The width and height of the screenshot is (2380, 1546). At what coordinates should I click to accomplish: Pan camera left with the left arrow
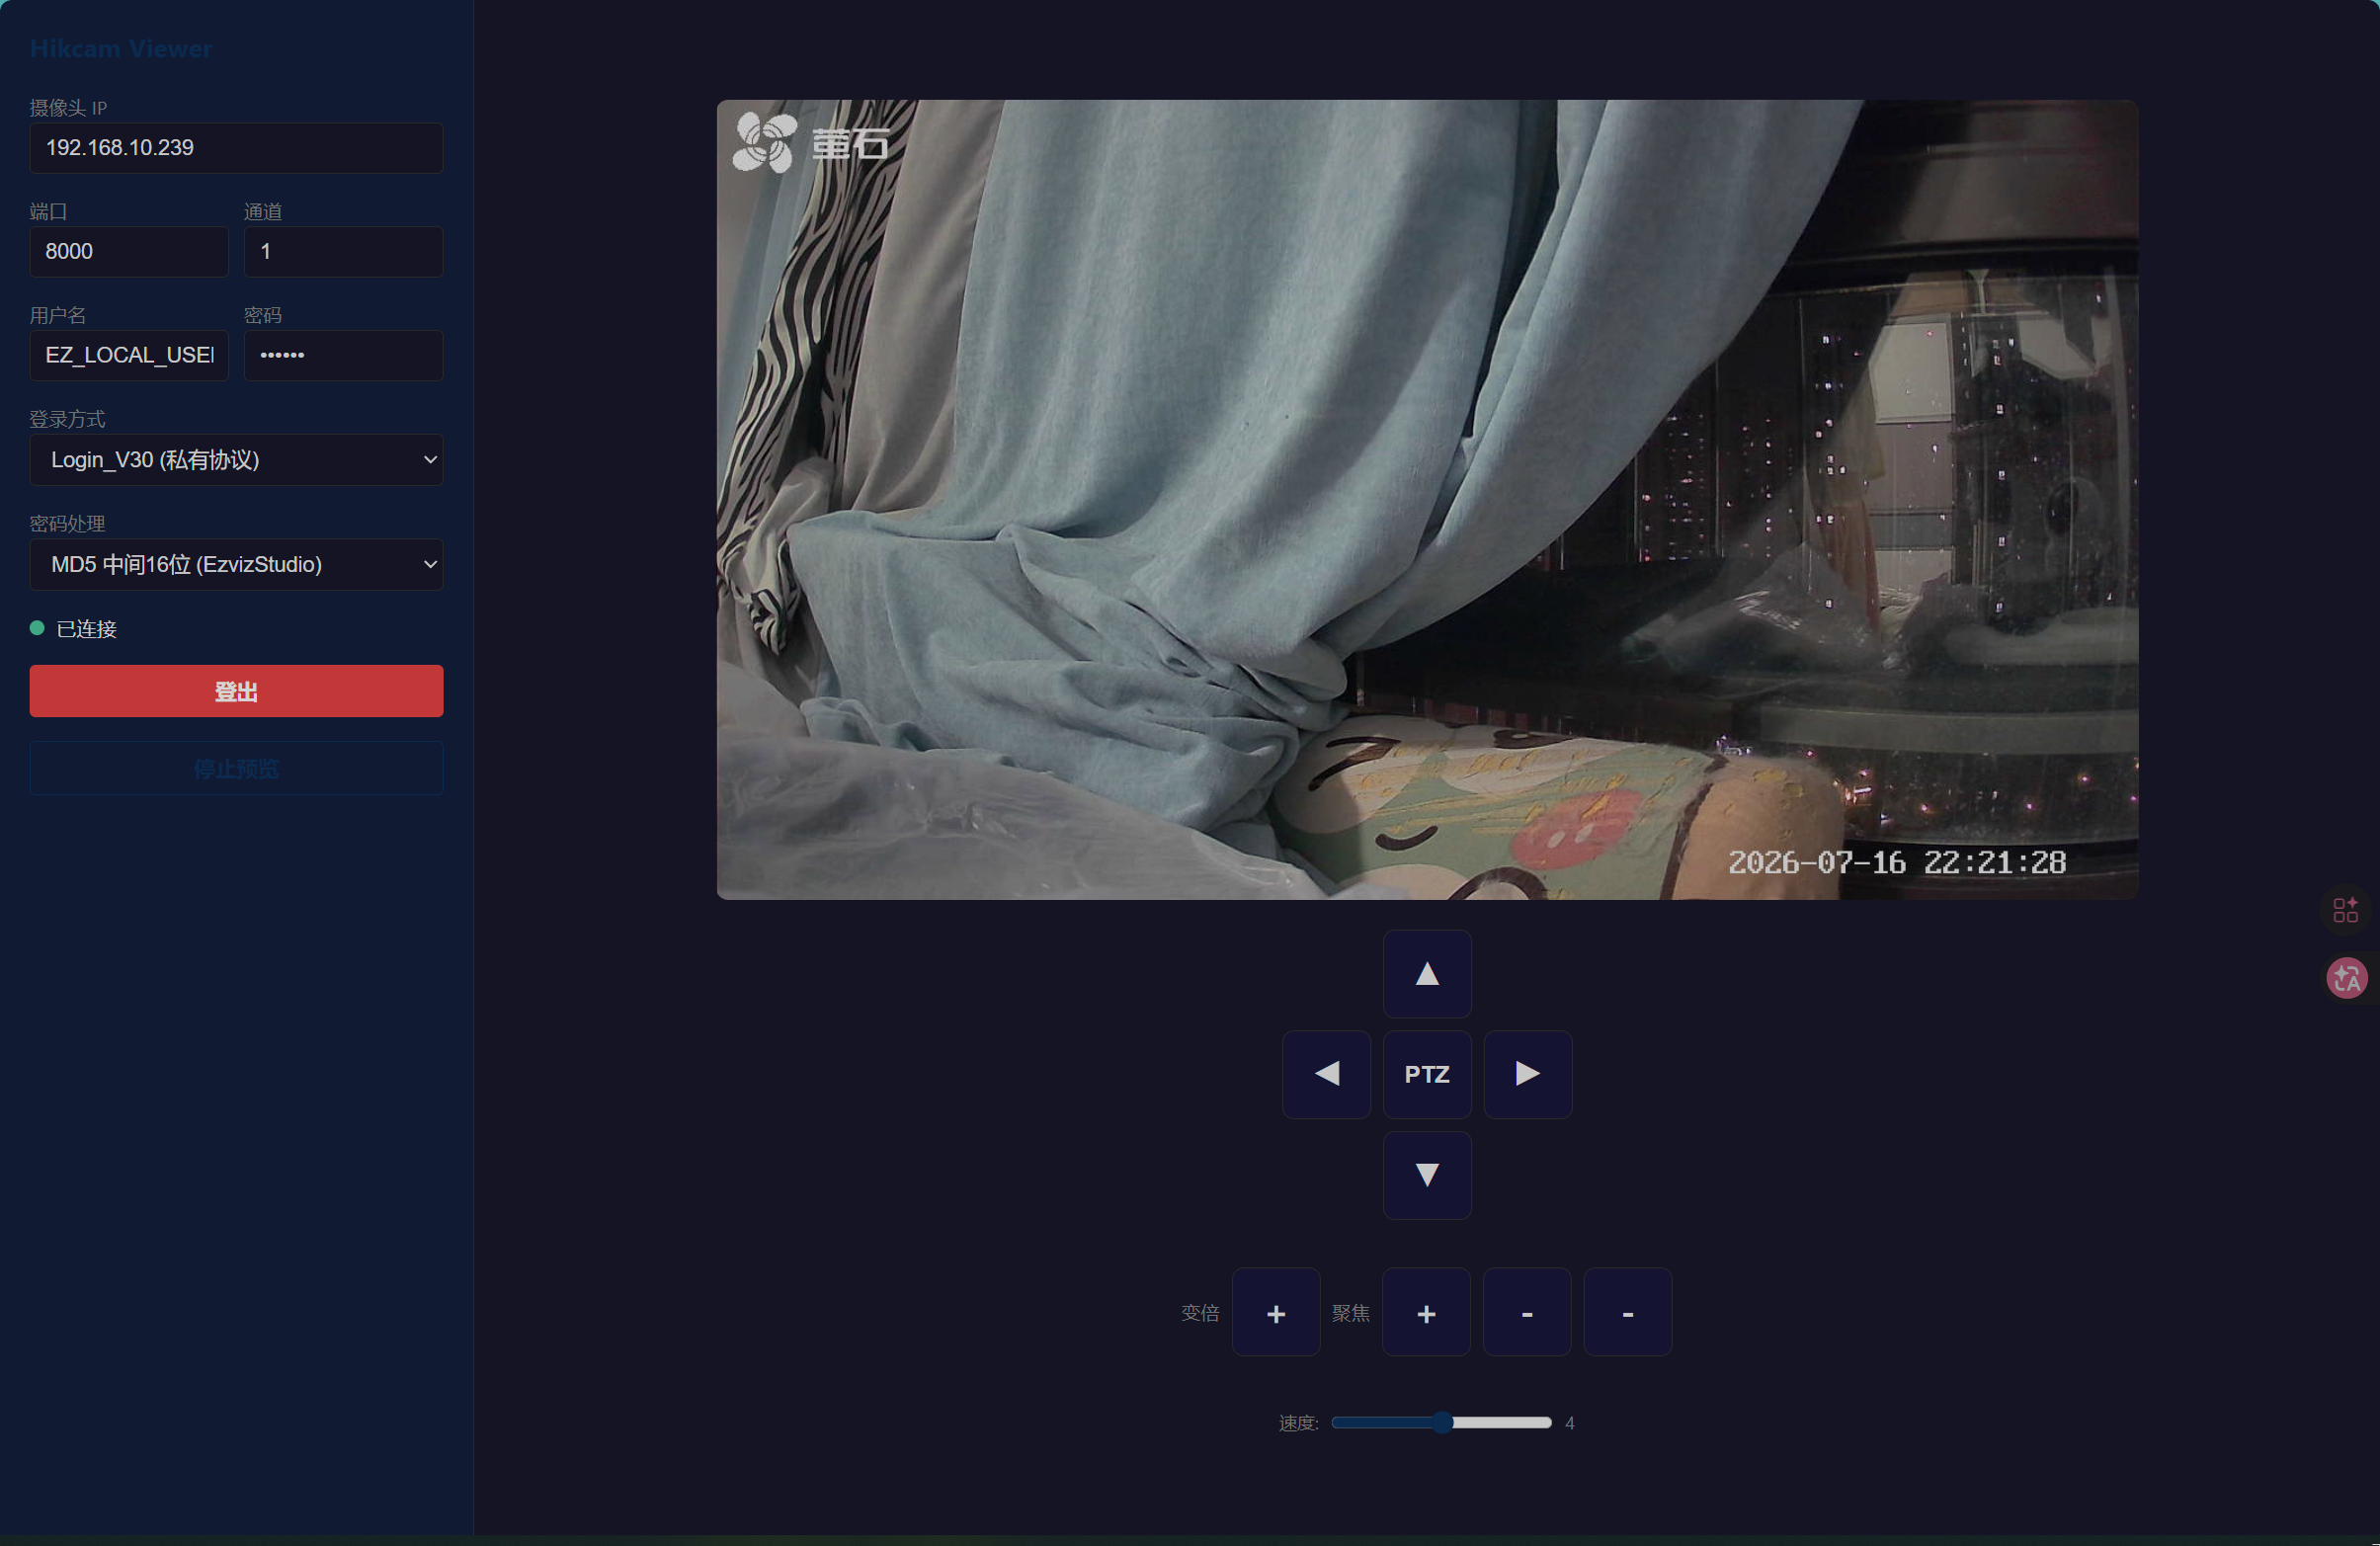(1326, 1074)
